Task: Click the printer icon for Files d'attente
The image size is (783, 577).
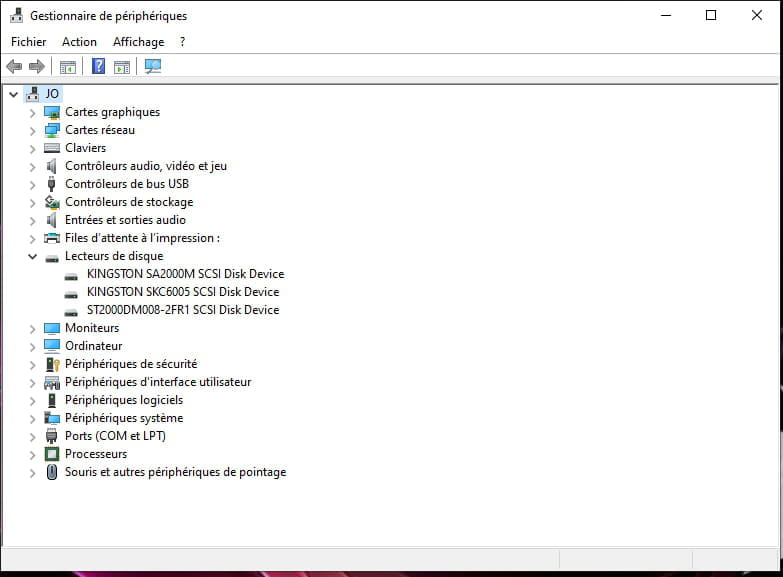Action: (x=52, y=238)
